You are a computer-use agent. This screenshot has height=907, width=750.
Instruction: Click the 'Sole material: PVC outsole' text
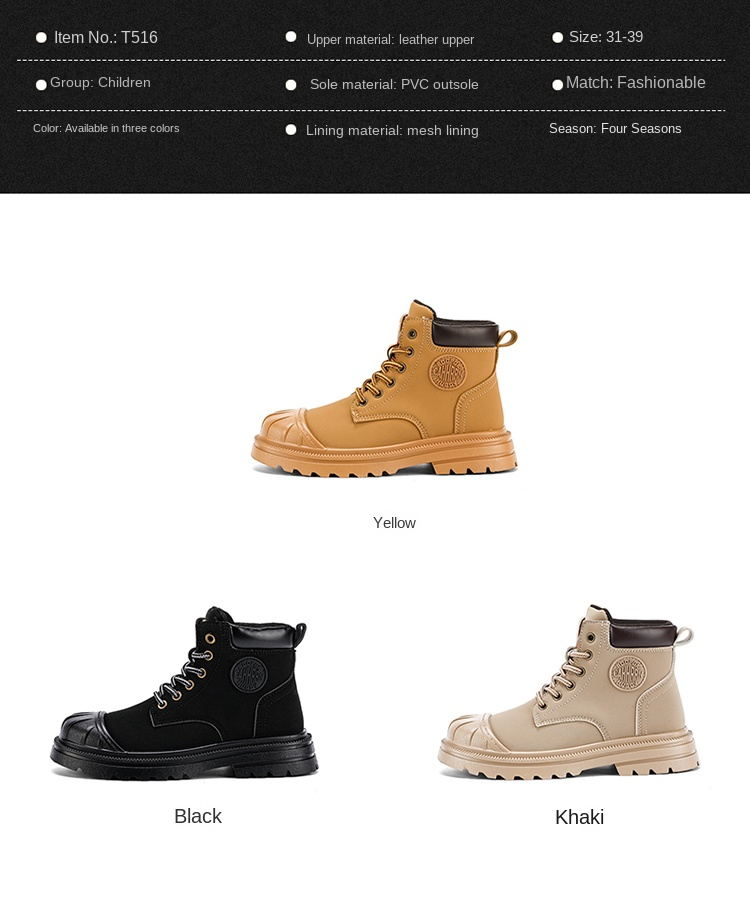point(394,84)
